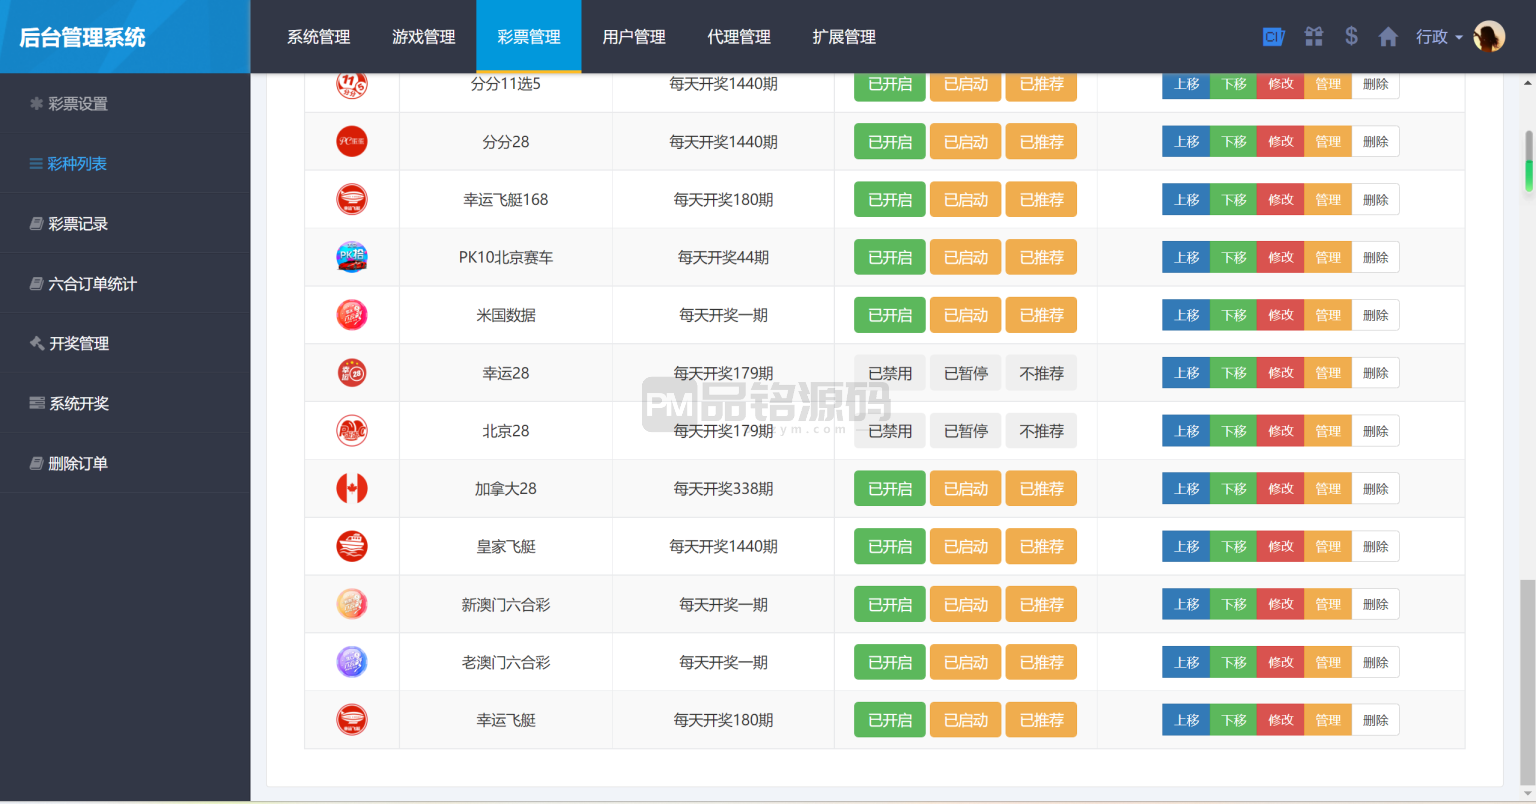The width and height of the screenshot is (1536, 804).
Task: Open the 游戏管理 top menu
Action: (424, 37)
